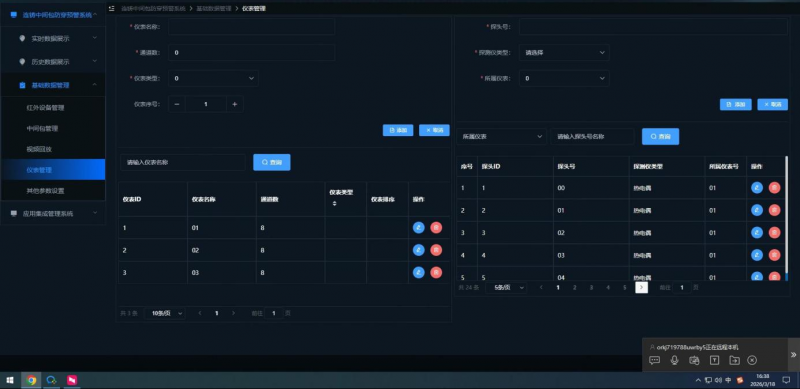Image resolution: width=800 pixels, height=389 pixels.
Task: Edit instrument row with ID 1
Action: 418,228
